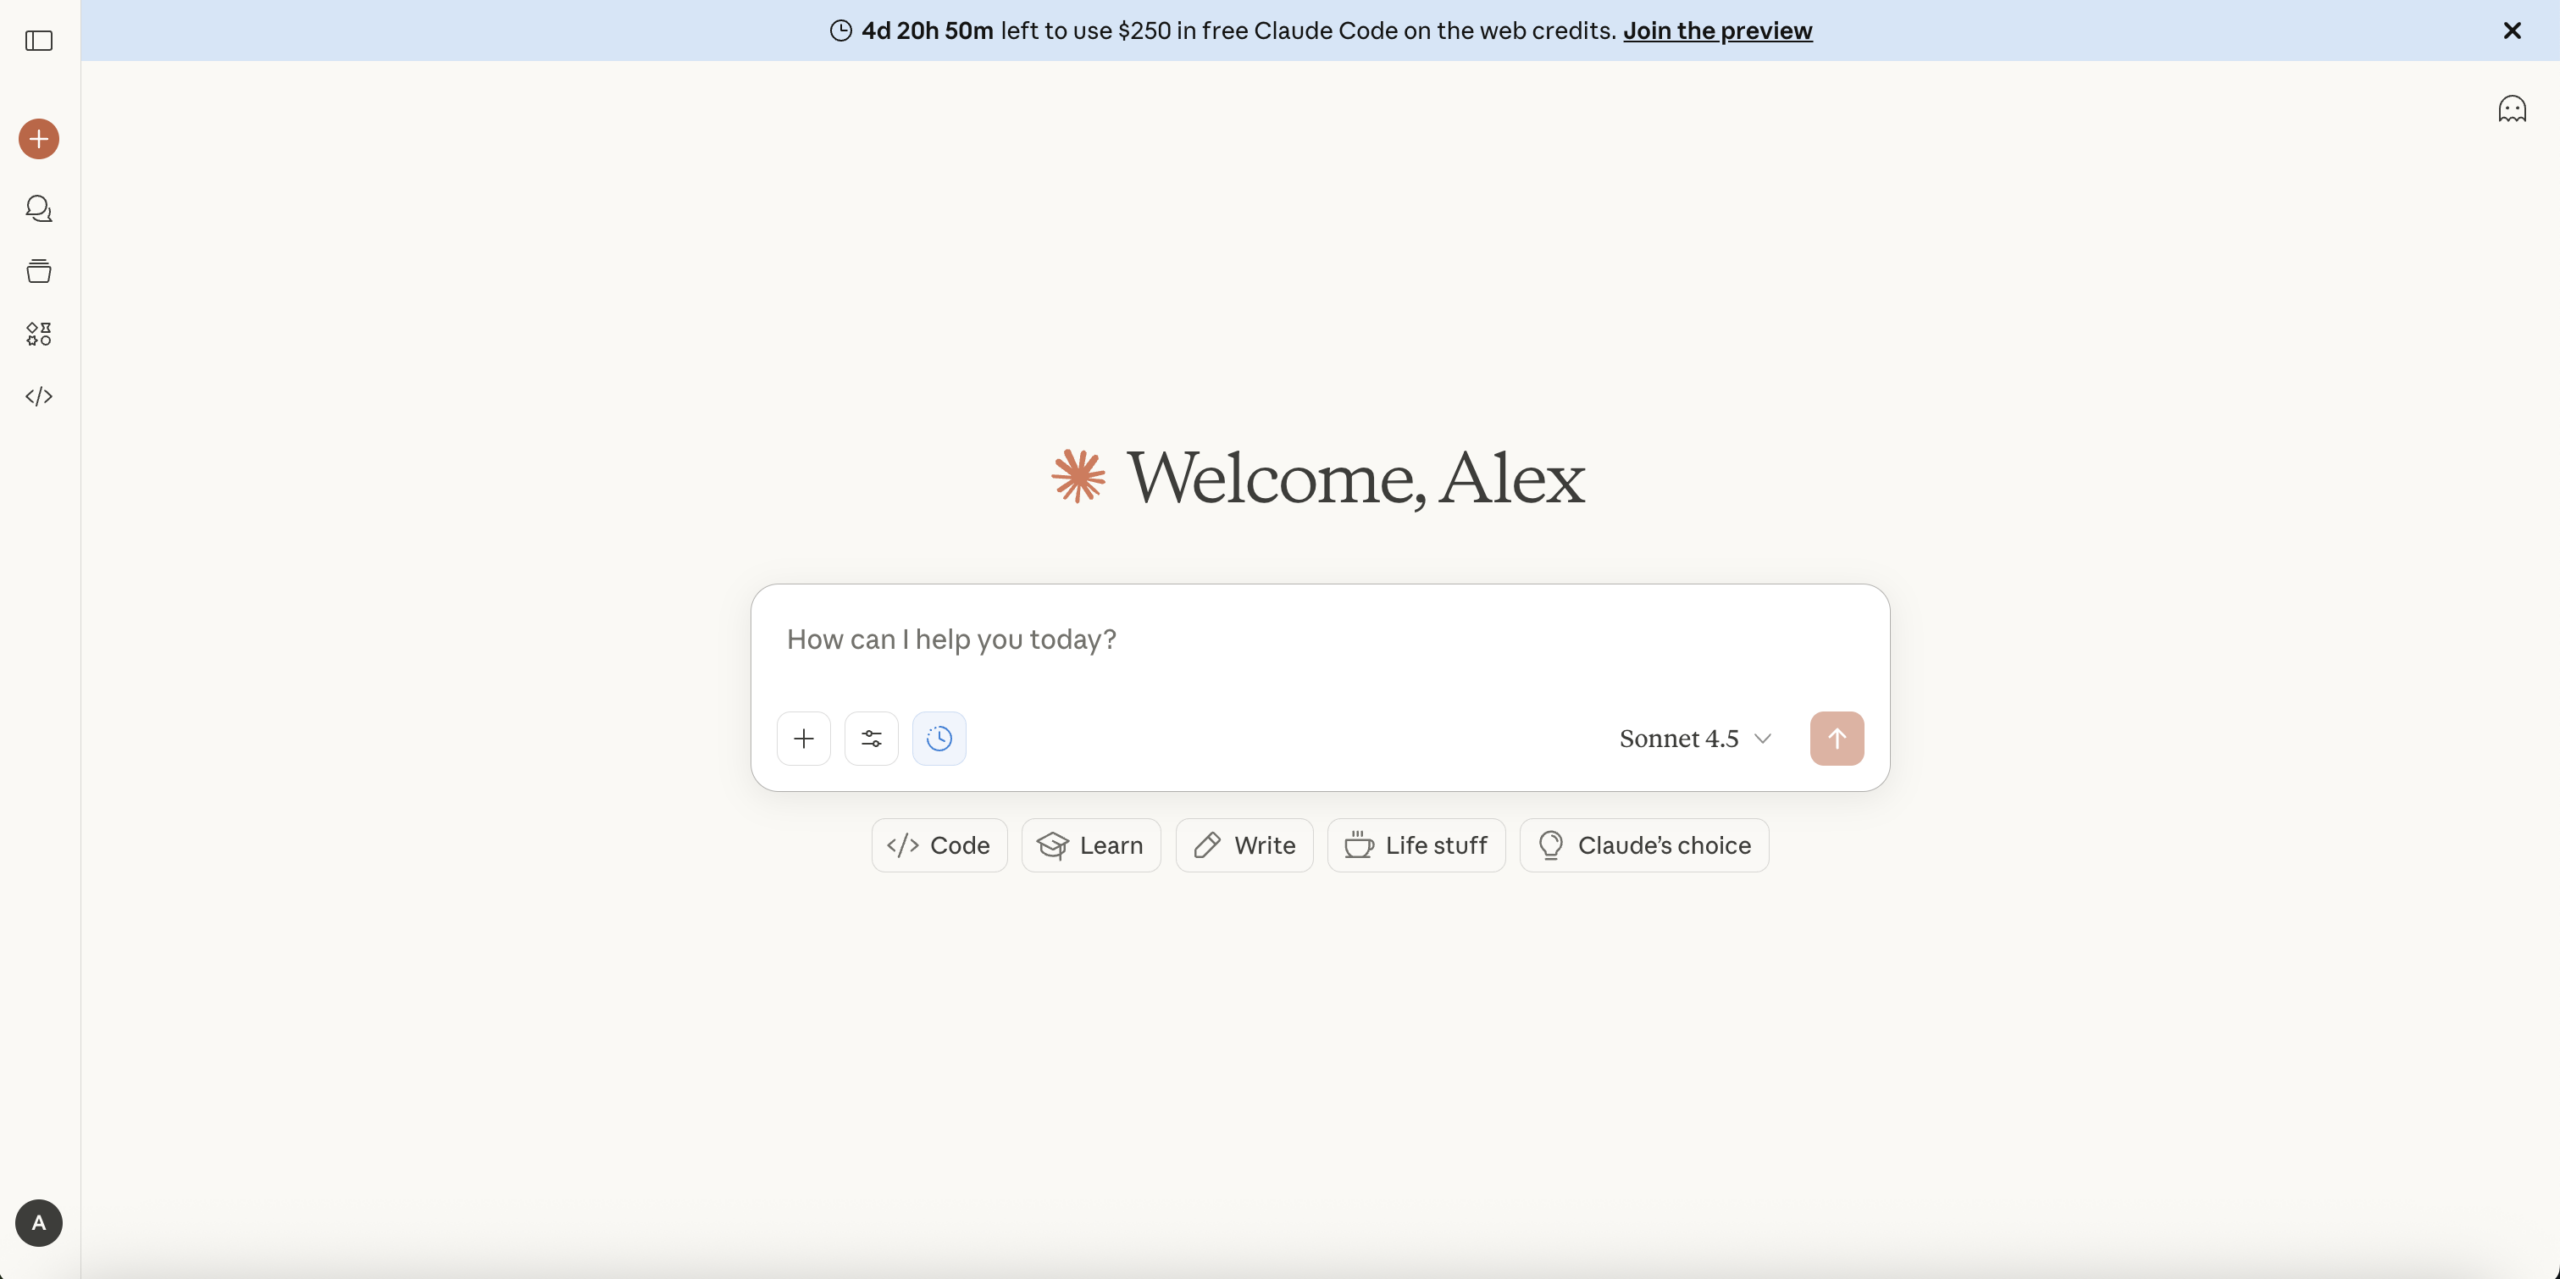This screenshot has height=1279, width=2560.
Task: Toggle extended thinking clock button
Action: click(939, 739)
